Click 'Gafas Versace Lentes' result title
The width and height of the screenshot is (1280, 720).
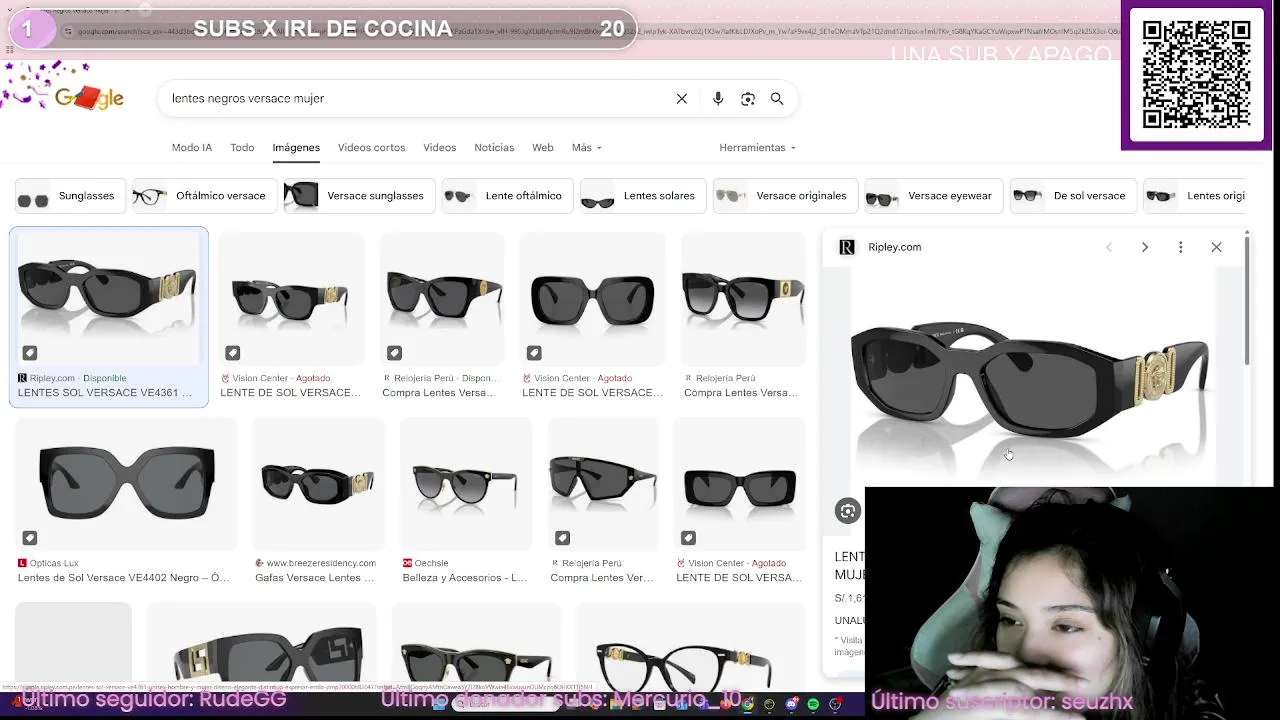click(x=315, y=578)
